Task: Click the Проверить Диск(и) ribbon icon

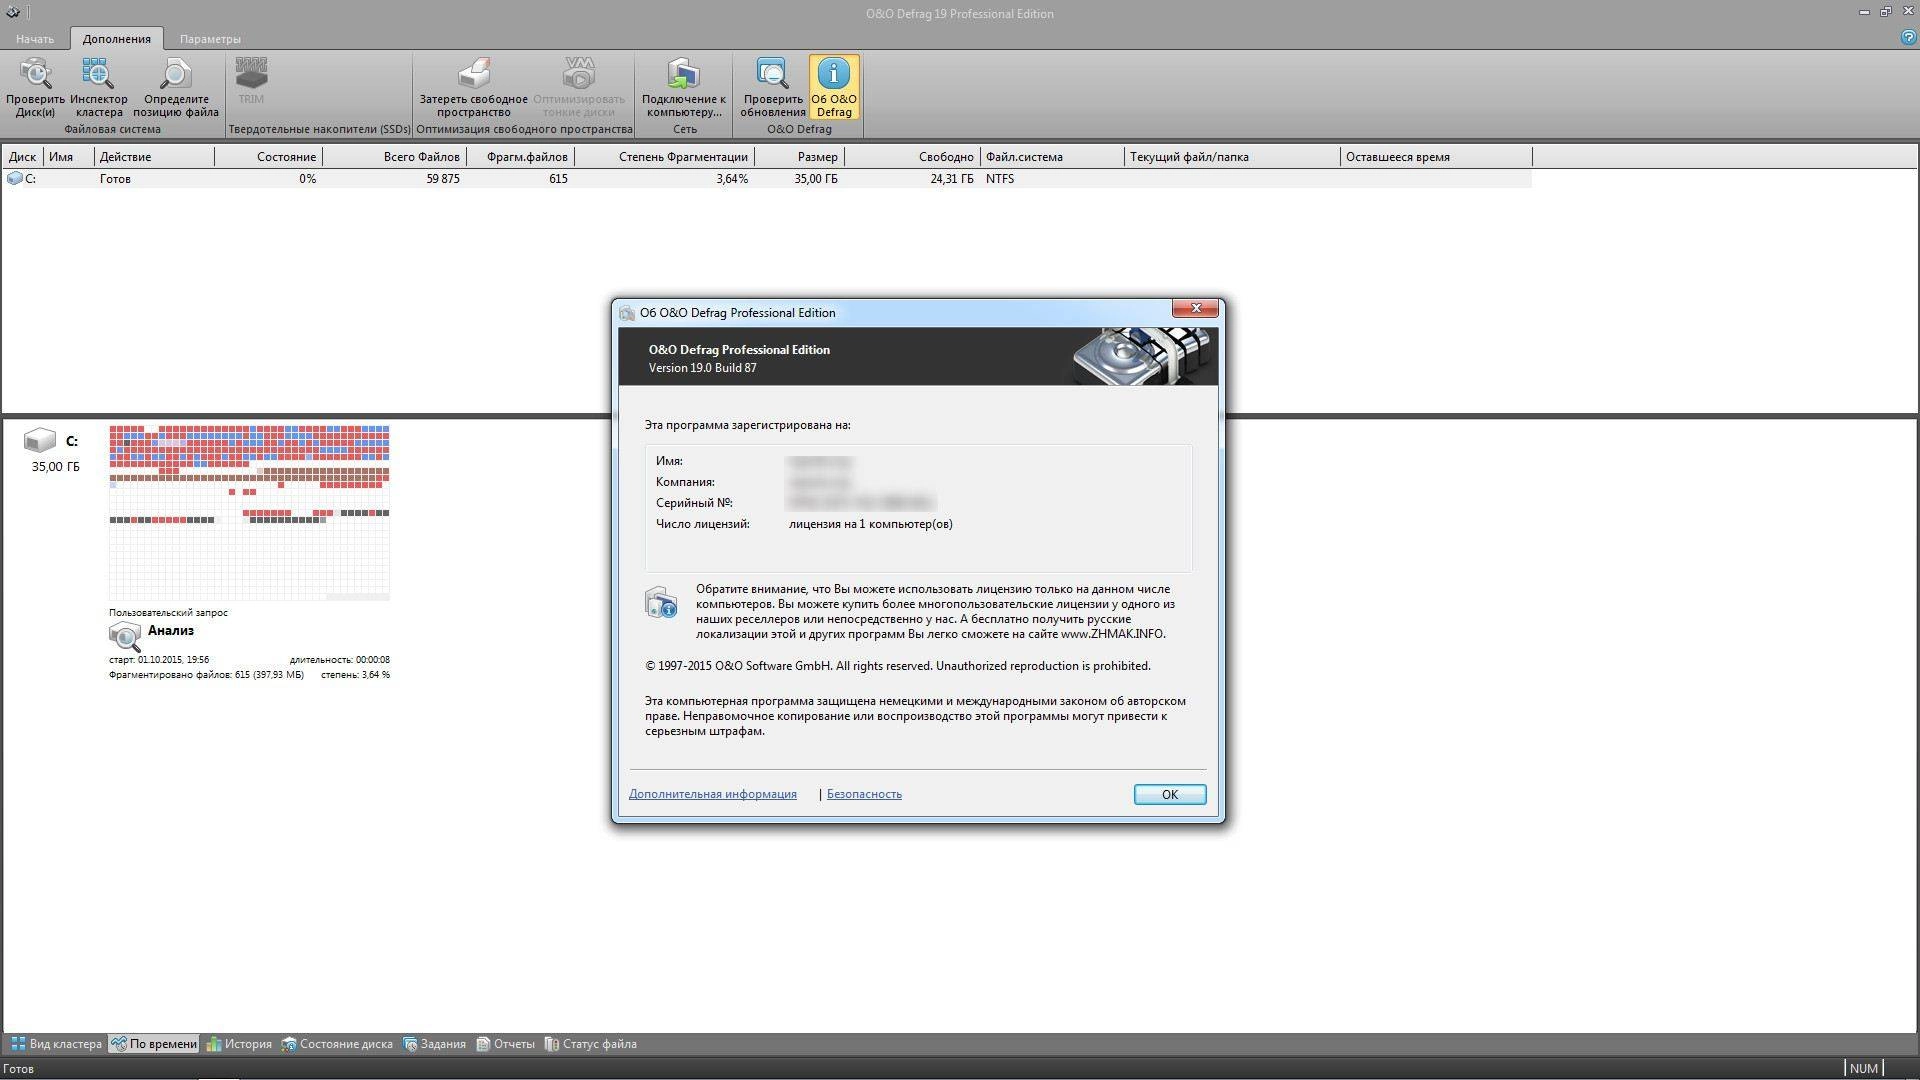Action: [x=35, y=87]
